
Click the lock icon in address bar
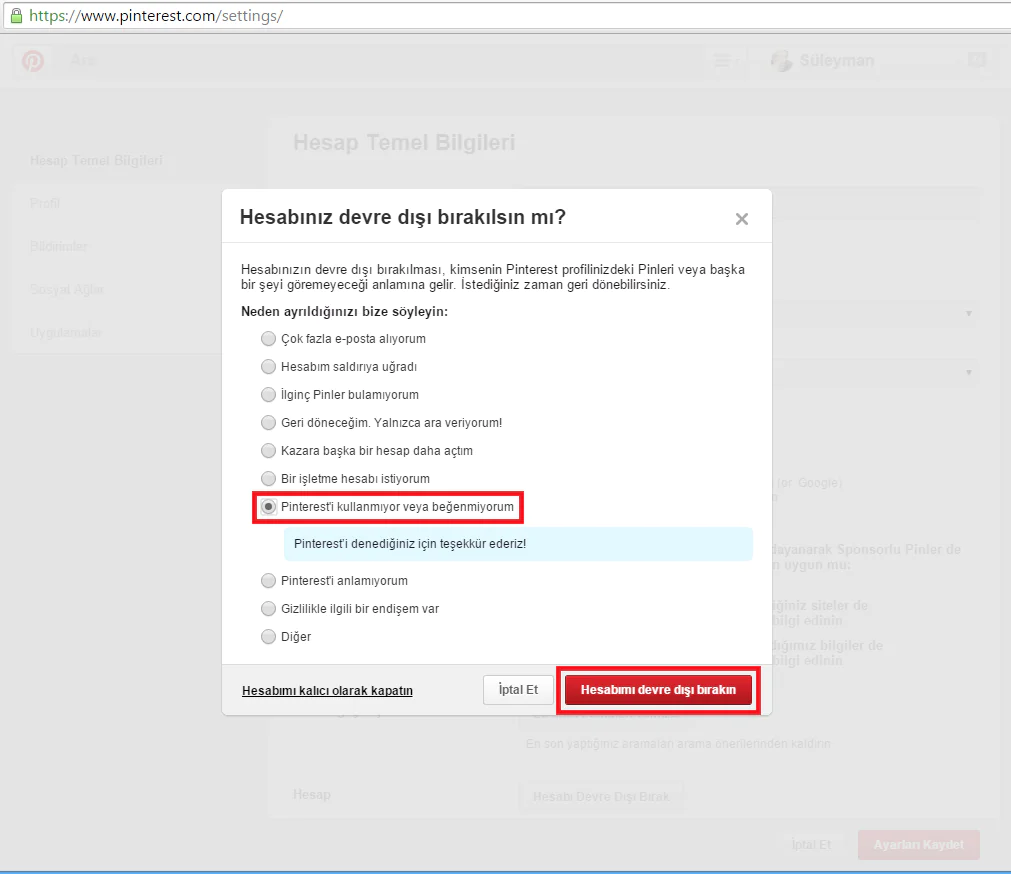pyautogui.click(x=16, y=15)
